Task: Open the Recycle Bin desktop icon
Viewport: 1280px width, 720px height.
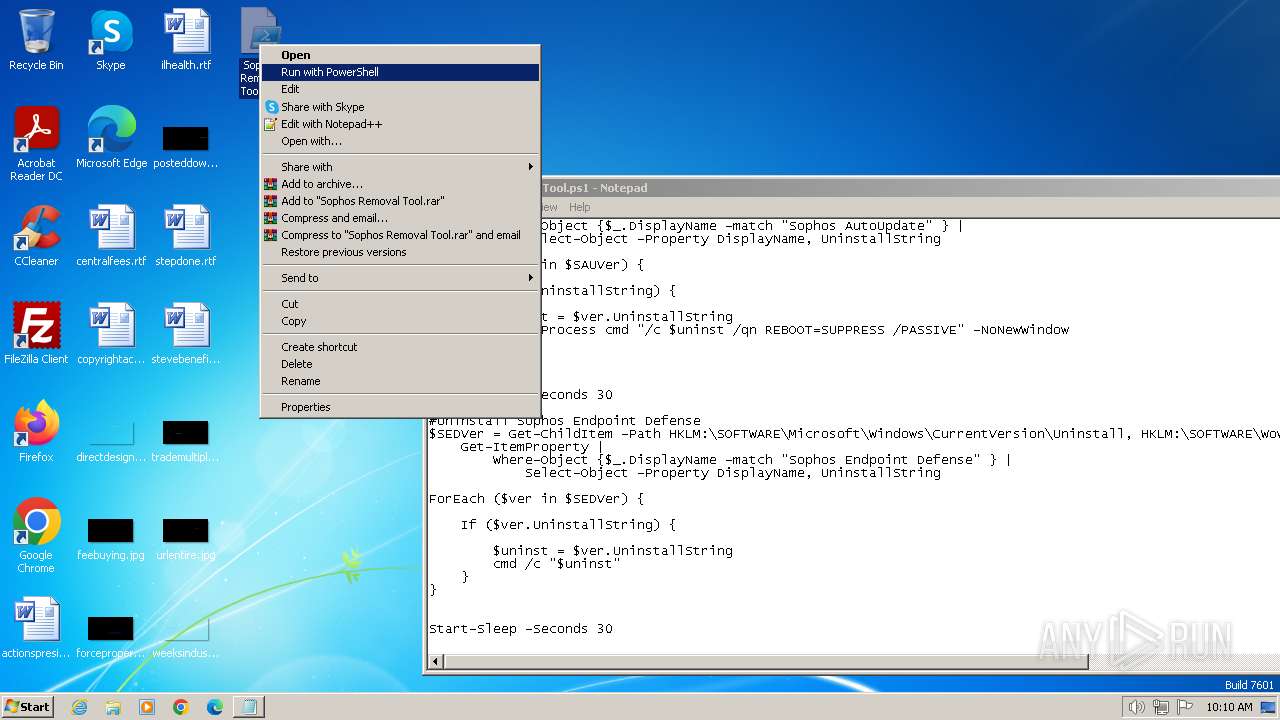Action: pos(36,40)
